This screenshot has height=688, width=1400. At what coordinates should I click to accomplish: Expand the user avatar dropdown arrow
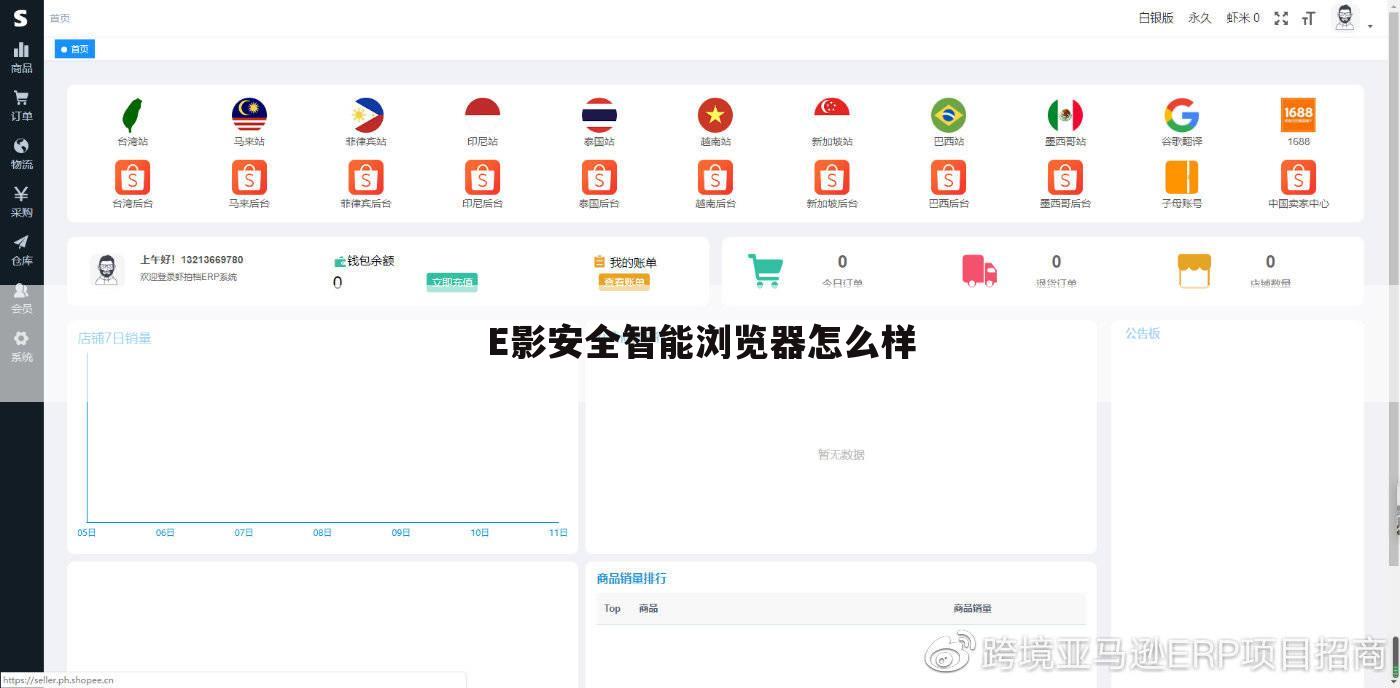click(x=1370, y=27)
